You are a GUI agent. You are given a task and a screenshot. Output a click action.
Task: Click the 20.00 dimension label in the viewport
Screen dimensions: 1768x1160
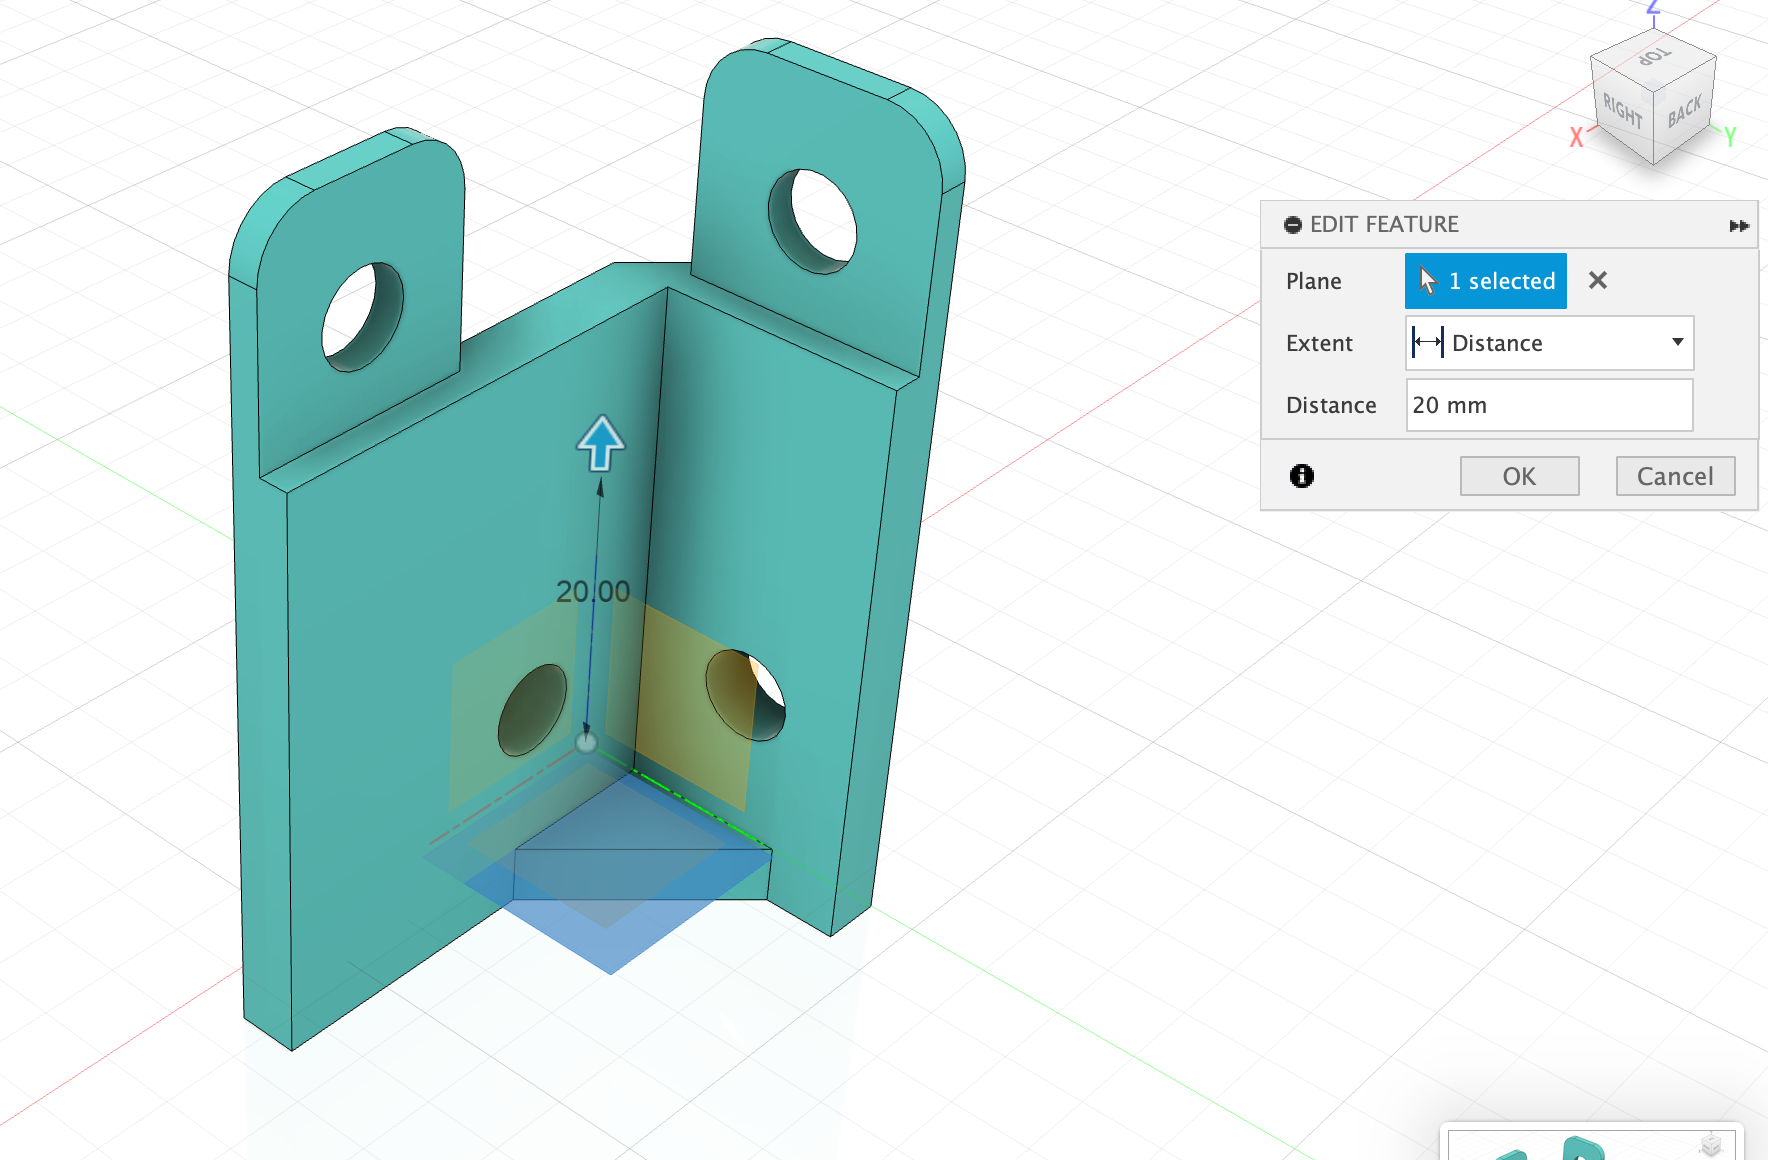[593, 592]
